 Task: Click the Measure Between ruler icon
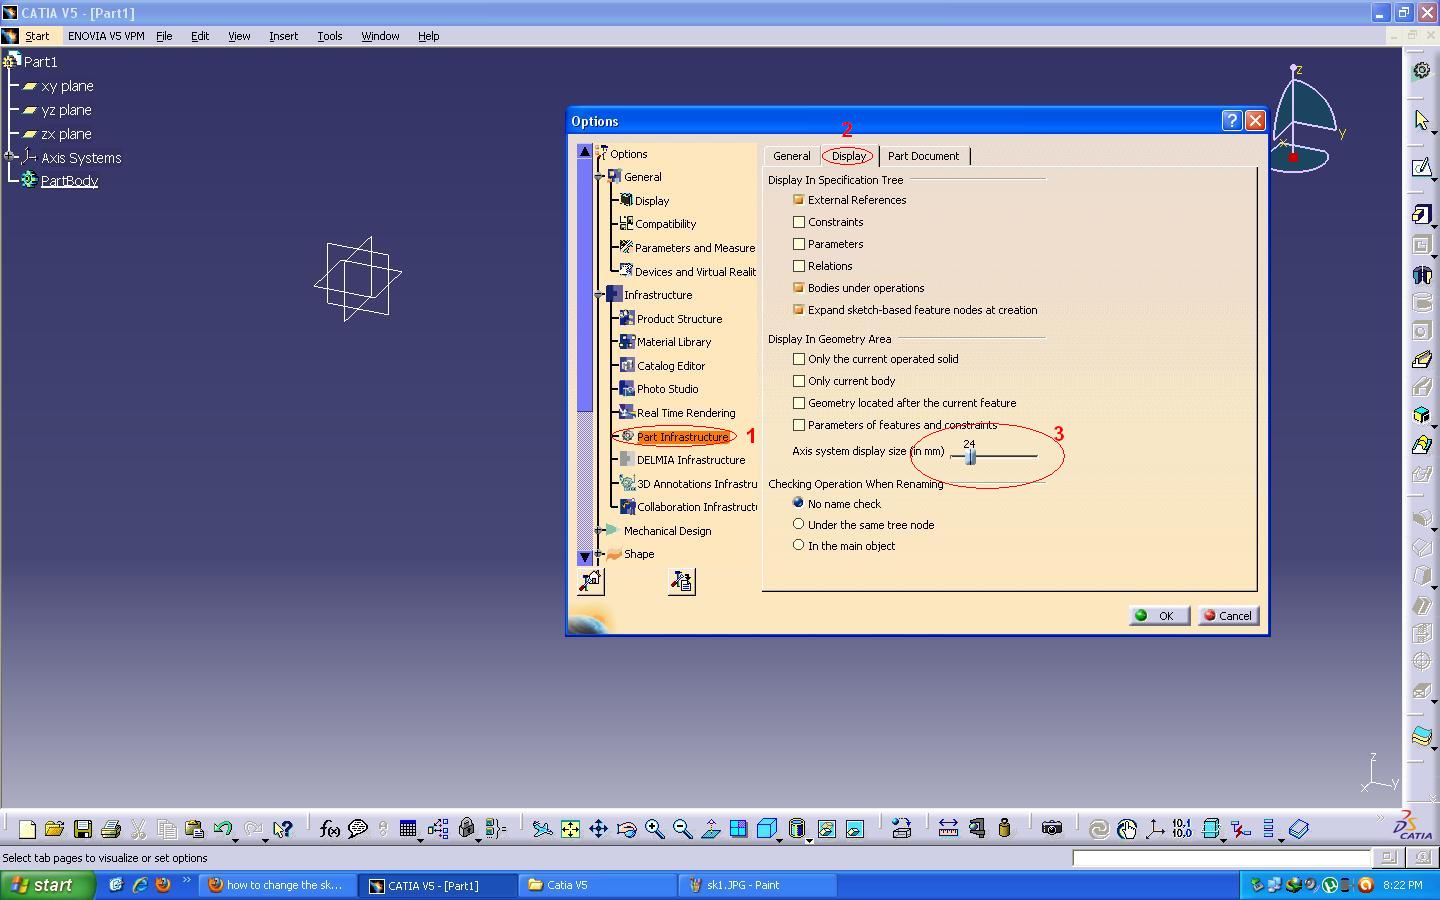pos(948,828)
